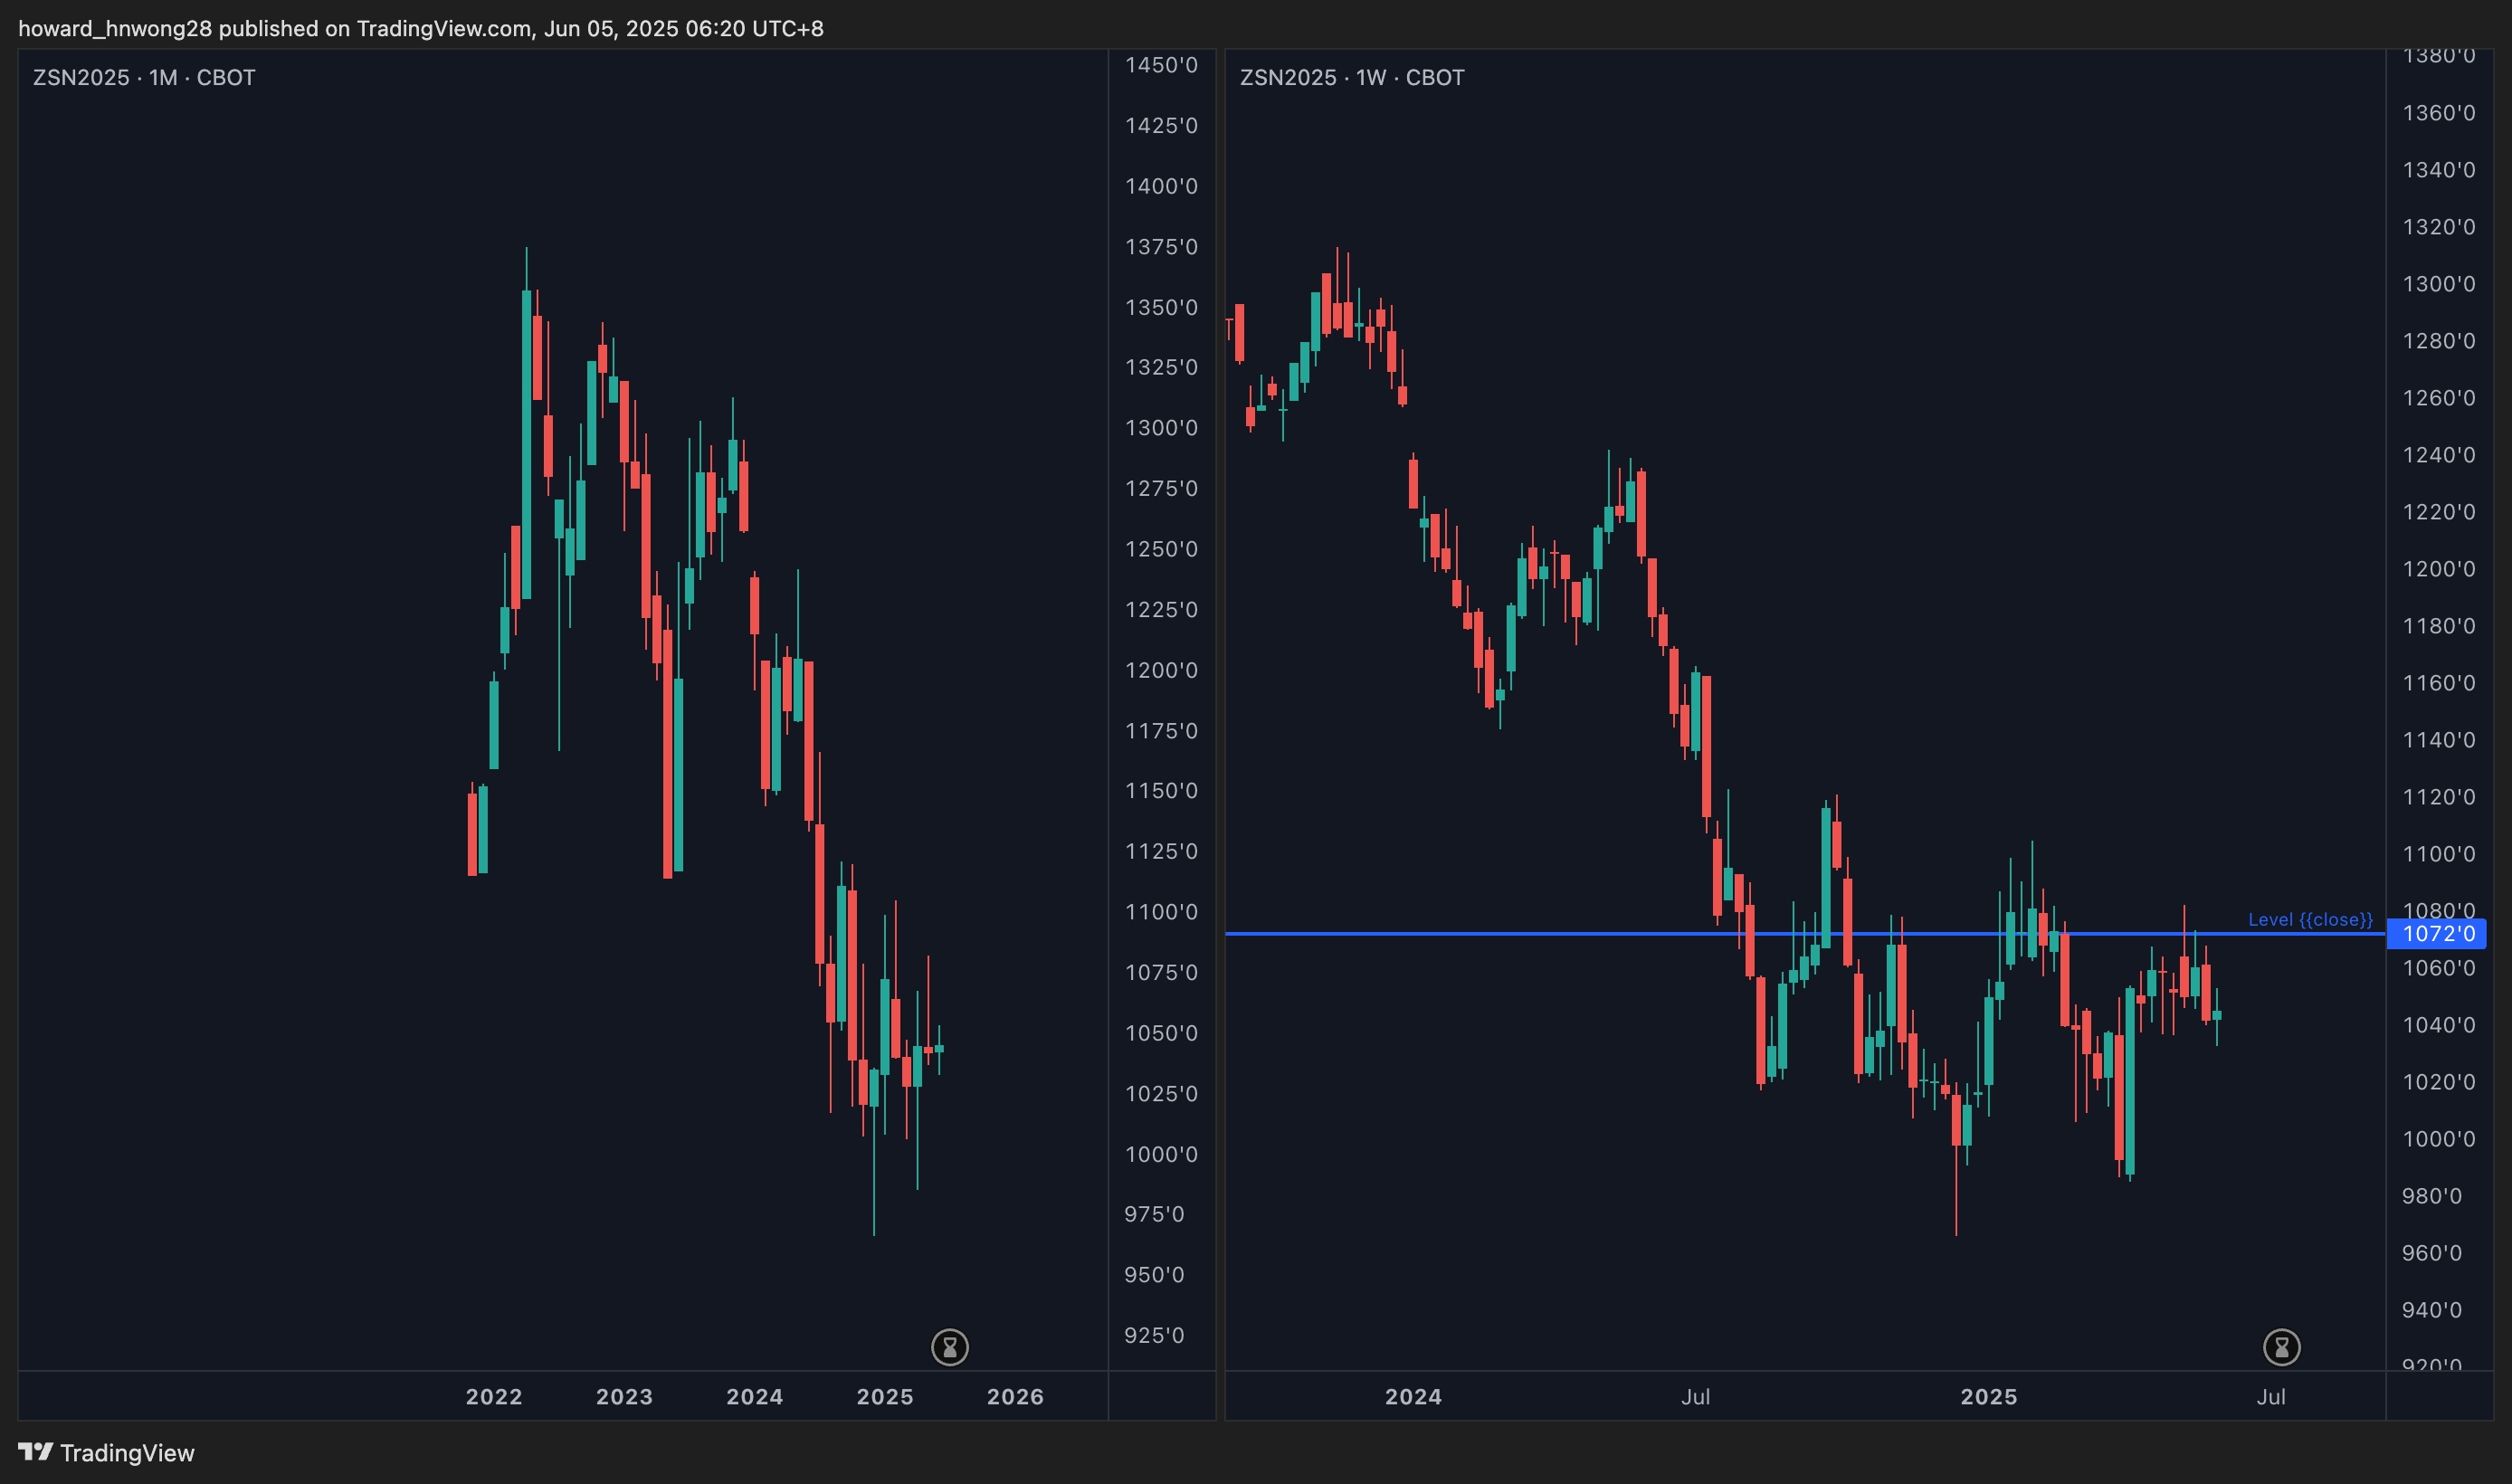
Task: Select the blue horizontal level line
Action: tap(1500, 933)
